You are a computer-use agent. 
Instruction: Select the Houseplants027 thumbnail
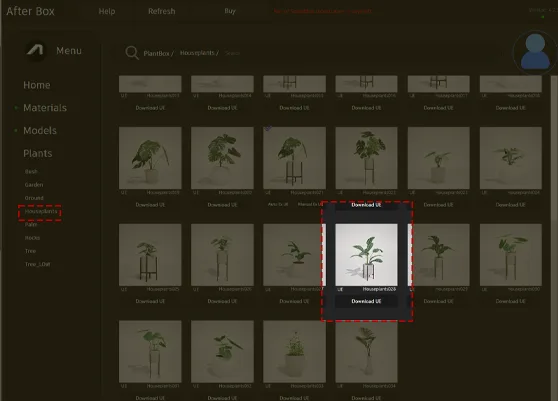click(293, 255)
